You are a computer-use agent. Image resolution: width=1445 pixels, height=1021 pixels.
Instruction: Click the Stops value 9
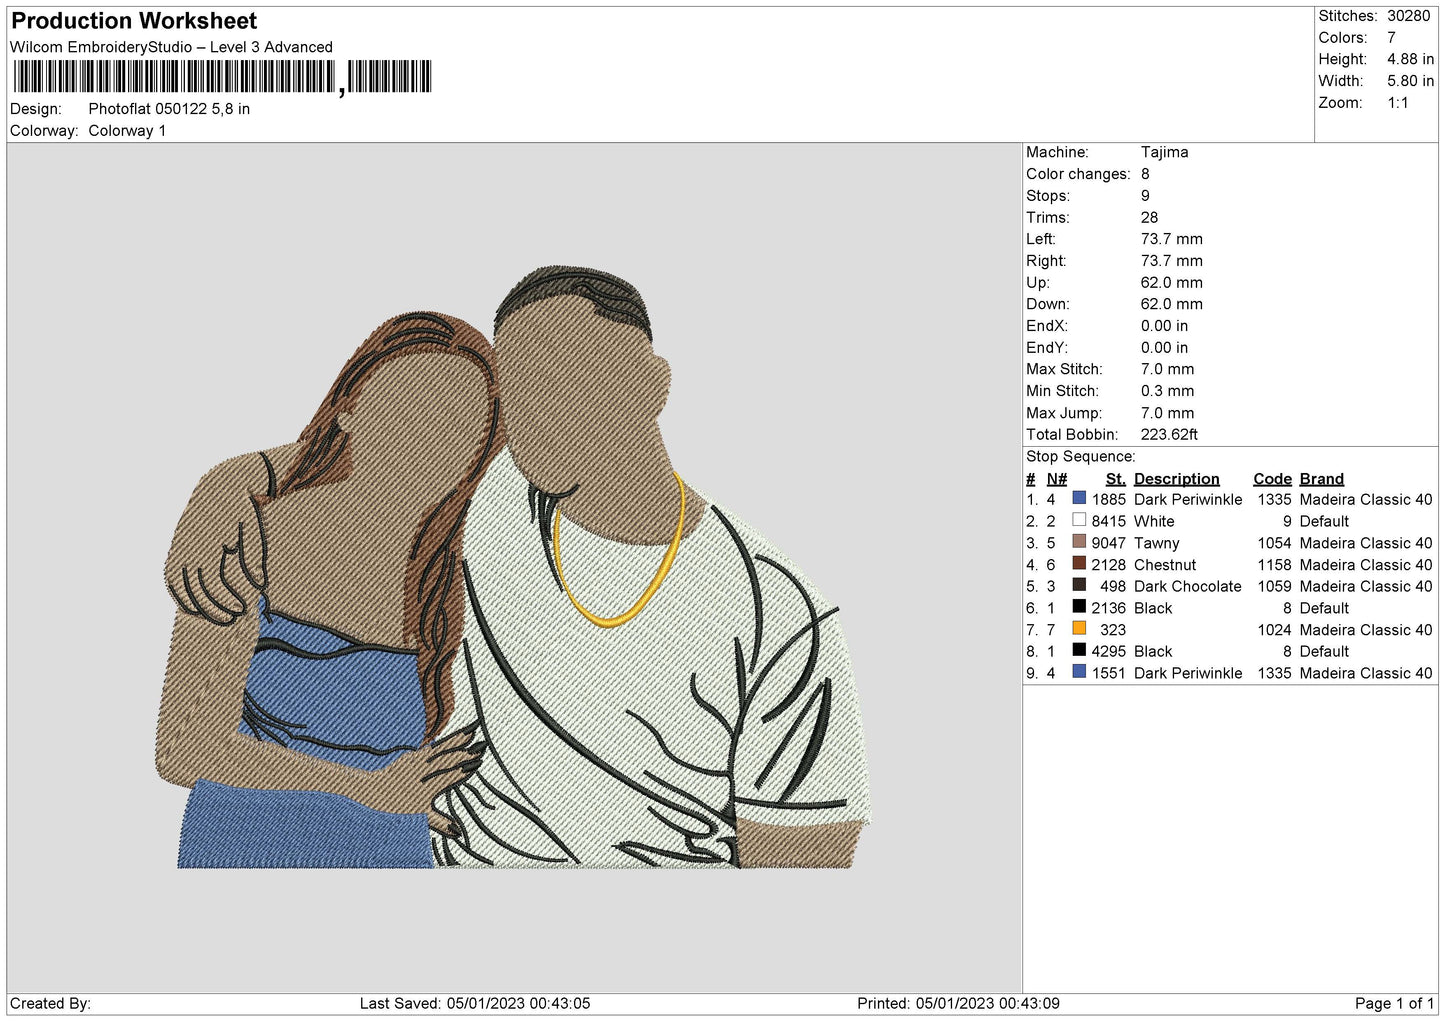[x=1145, y=196]
